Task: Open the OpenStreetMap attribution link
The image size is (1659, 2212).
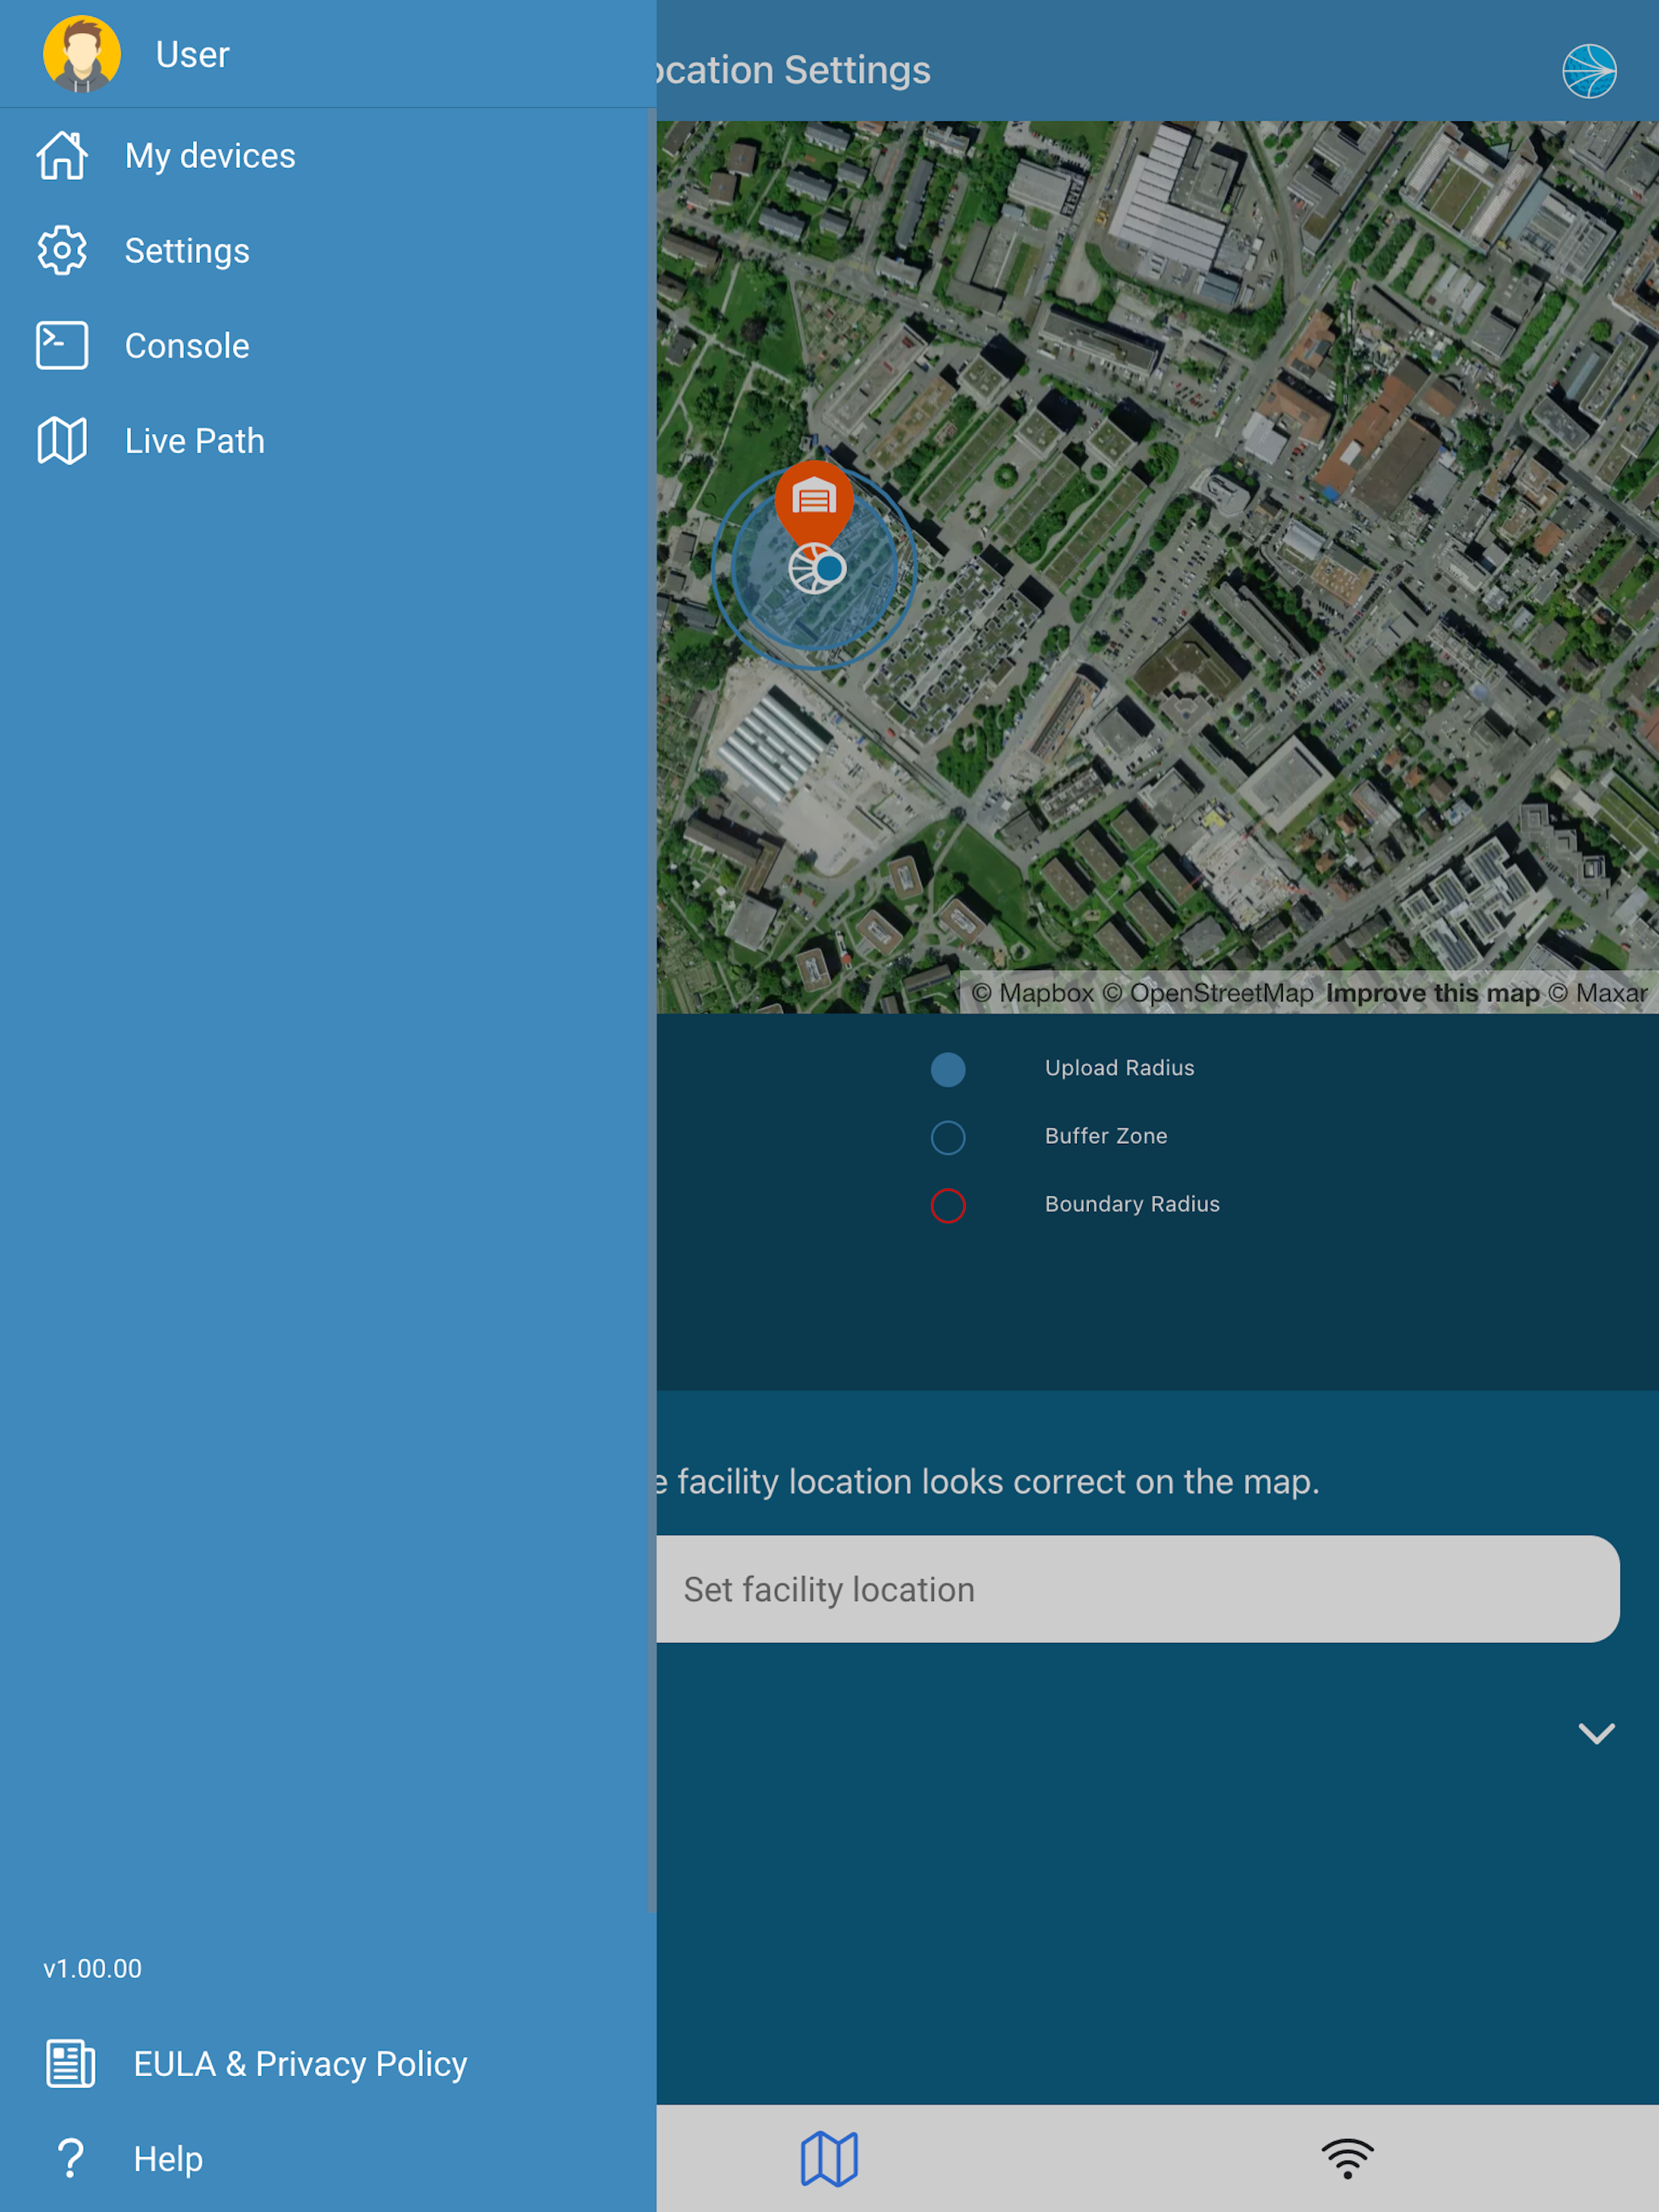Action: coord(1208,993)
